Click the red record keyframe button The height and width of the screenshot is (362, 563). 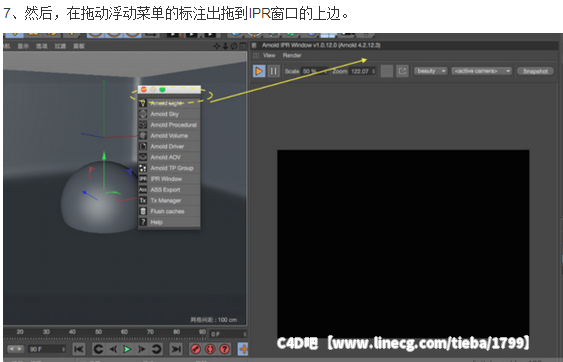point(196,349)
